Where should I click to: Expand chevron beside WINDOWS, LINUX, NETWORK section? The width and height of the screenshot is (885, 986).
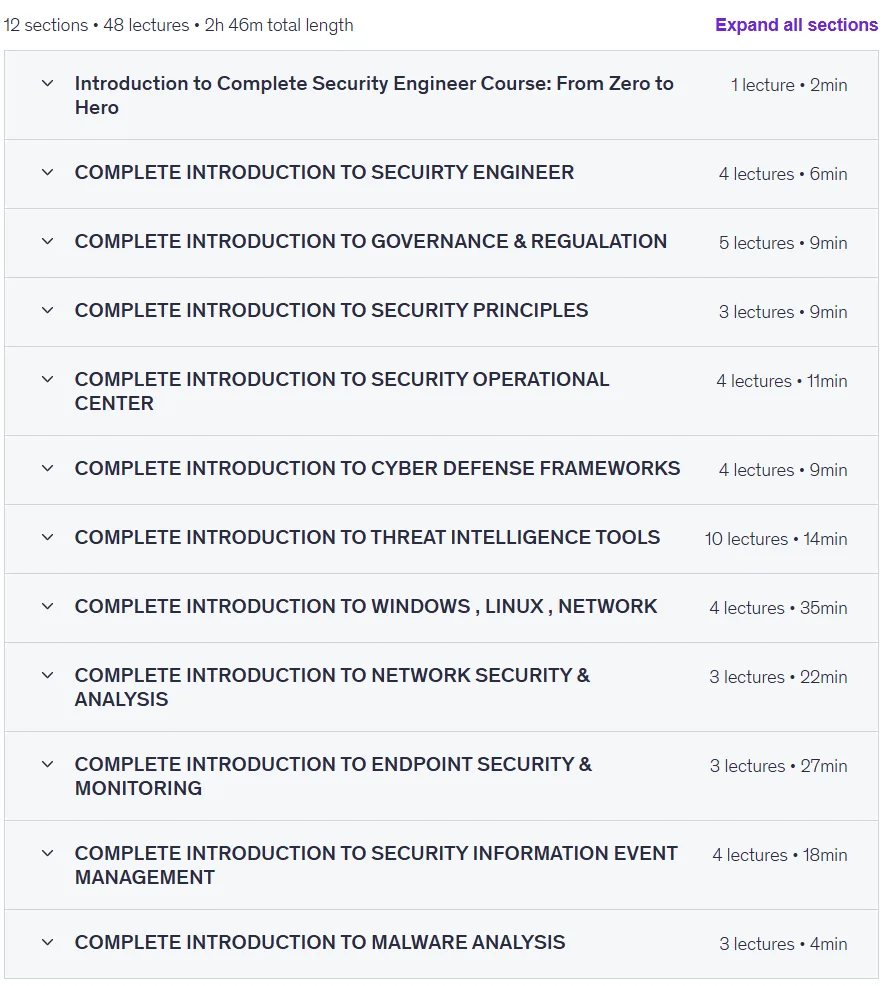[47, 606]
